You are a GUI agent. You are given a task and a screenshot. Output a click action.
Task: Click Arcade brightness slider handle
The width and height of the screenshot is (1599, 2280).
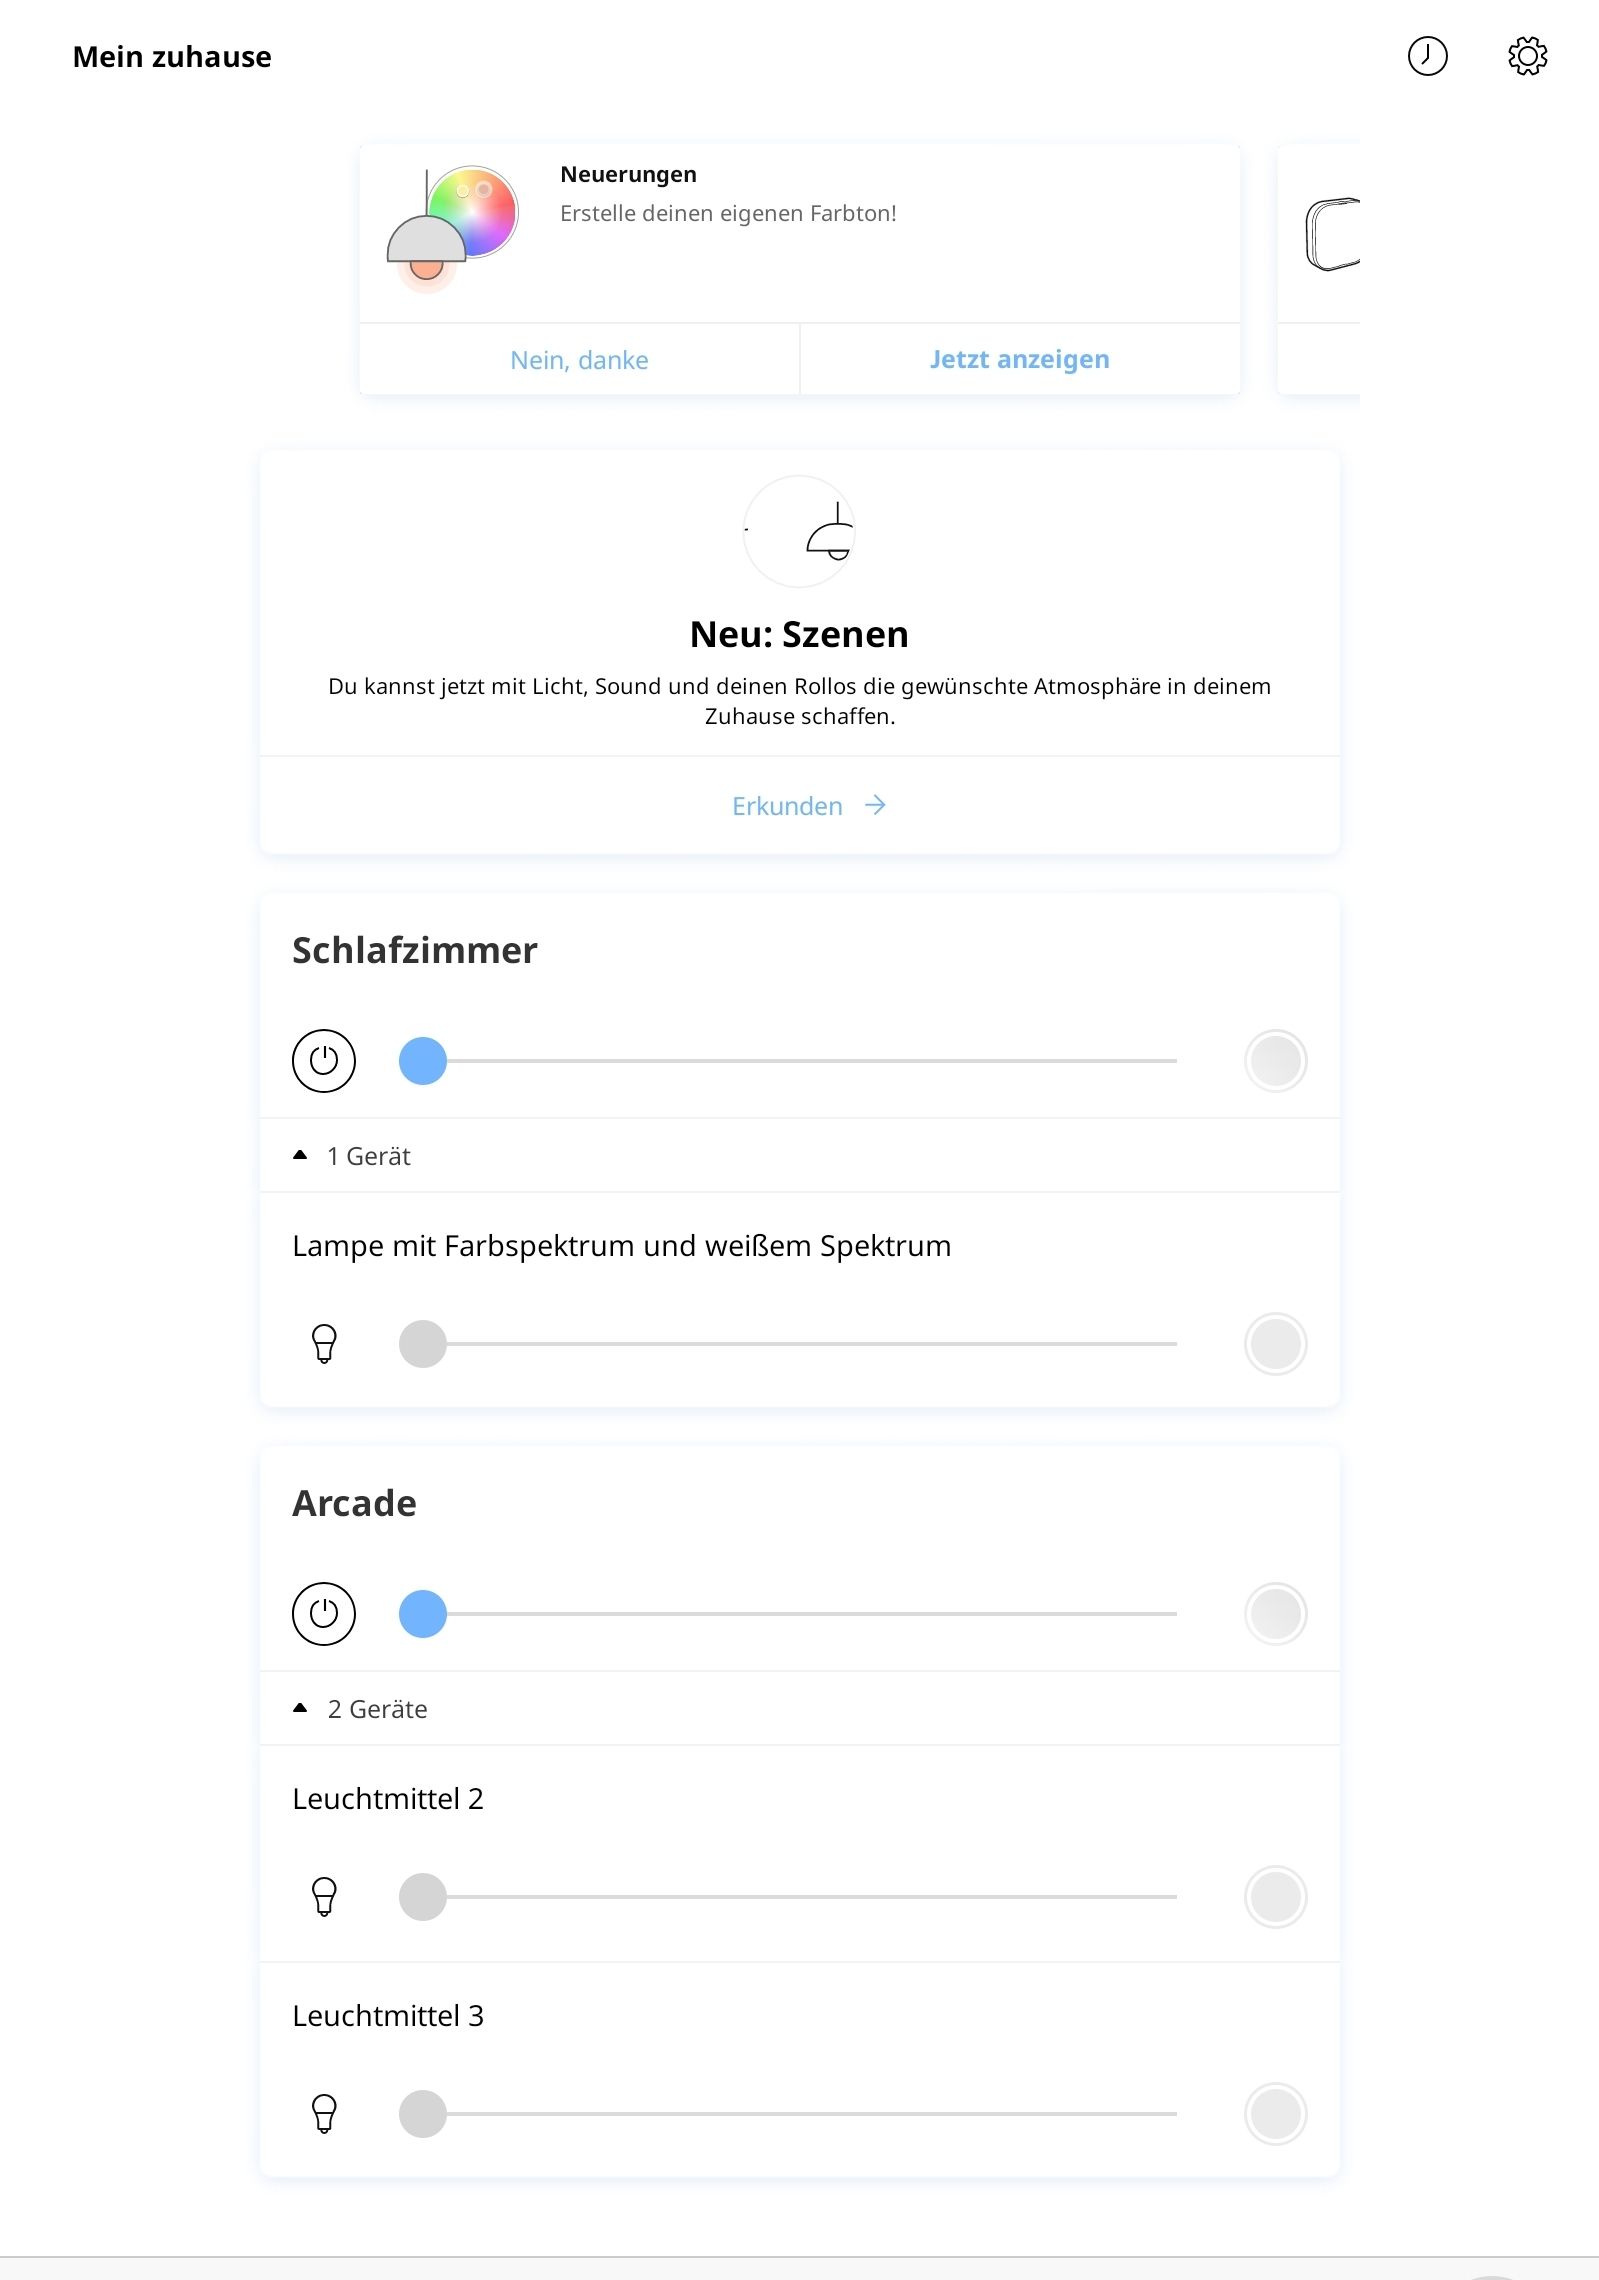click(x=423, y=1614)
